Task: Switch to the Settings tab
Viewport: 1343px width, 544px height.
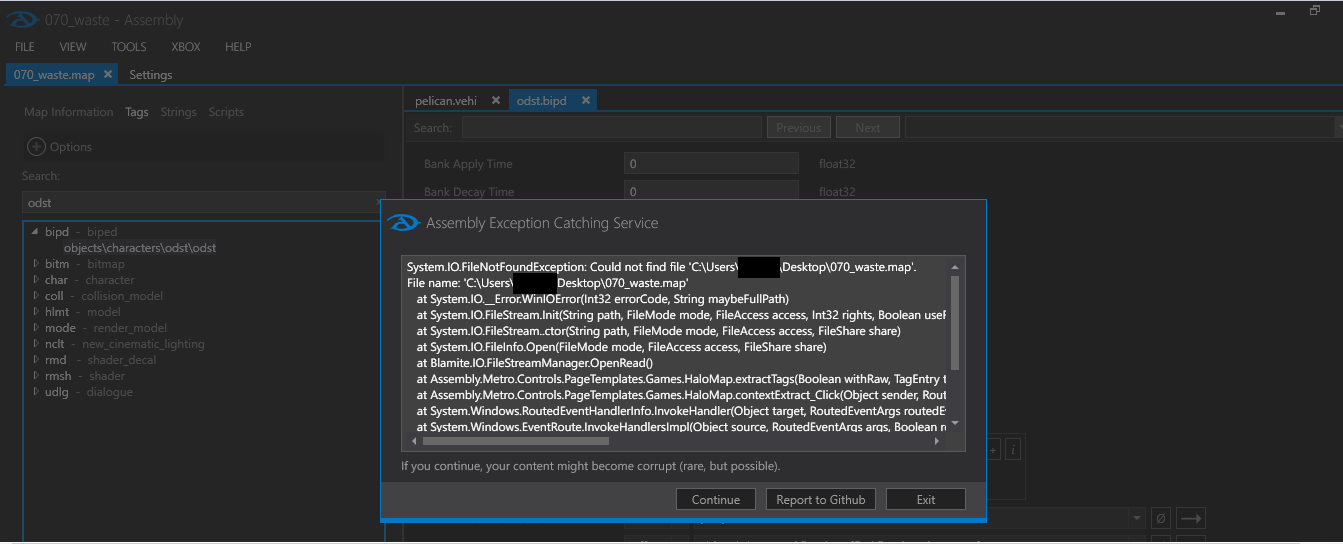Action: 151,75
